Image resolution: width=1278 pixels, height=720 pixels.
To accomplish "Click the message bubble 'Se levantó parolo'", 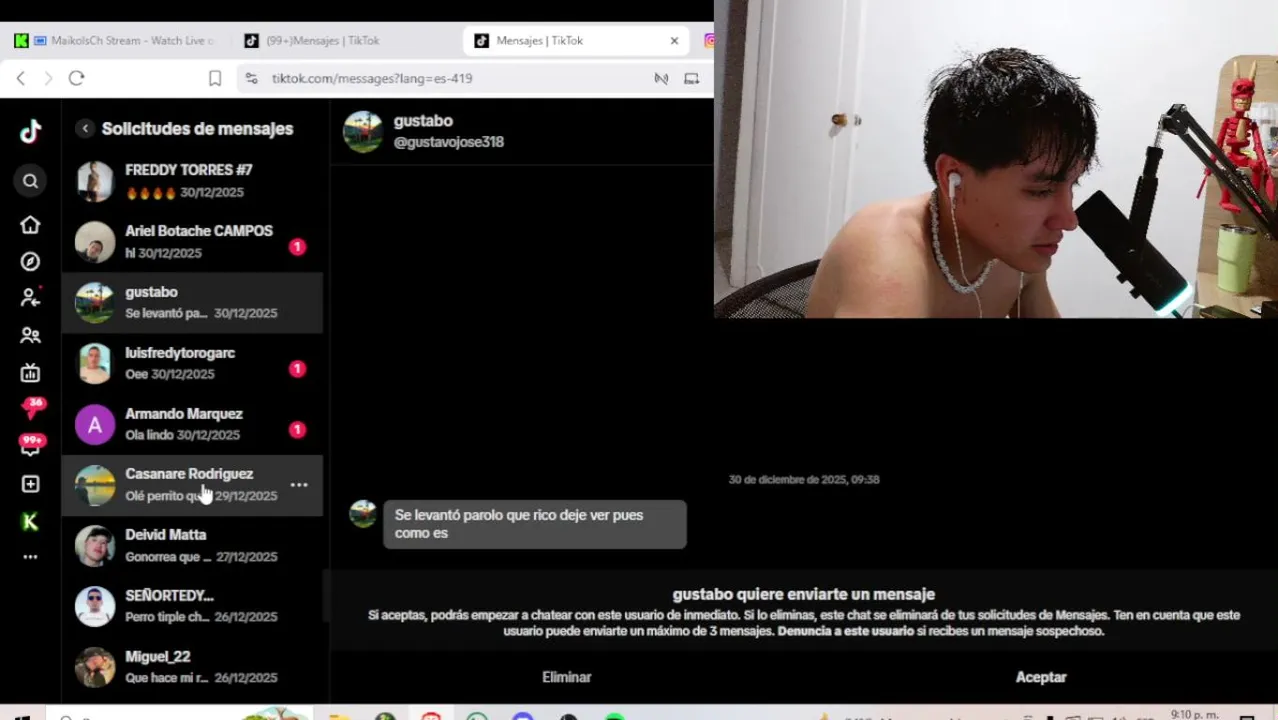I will 535,524.
